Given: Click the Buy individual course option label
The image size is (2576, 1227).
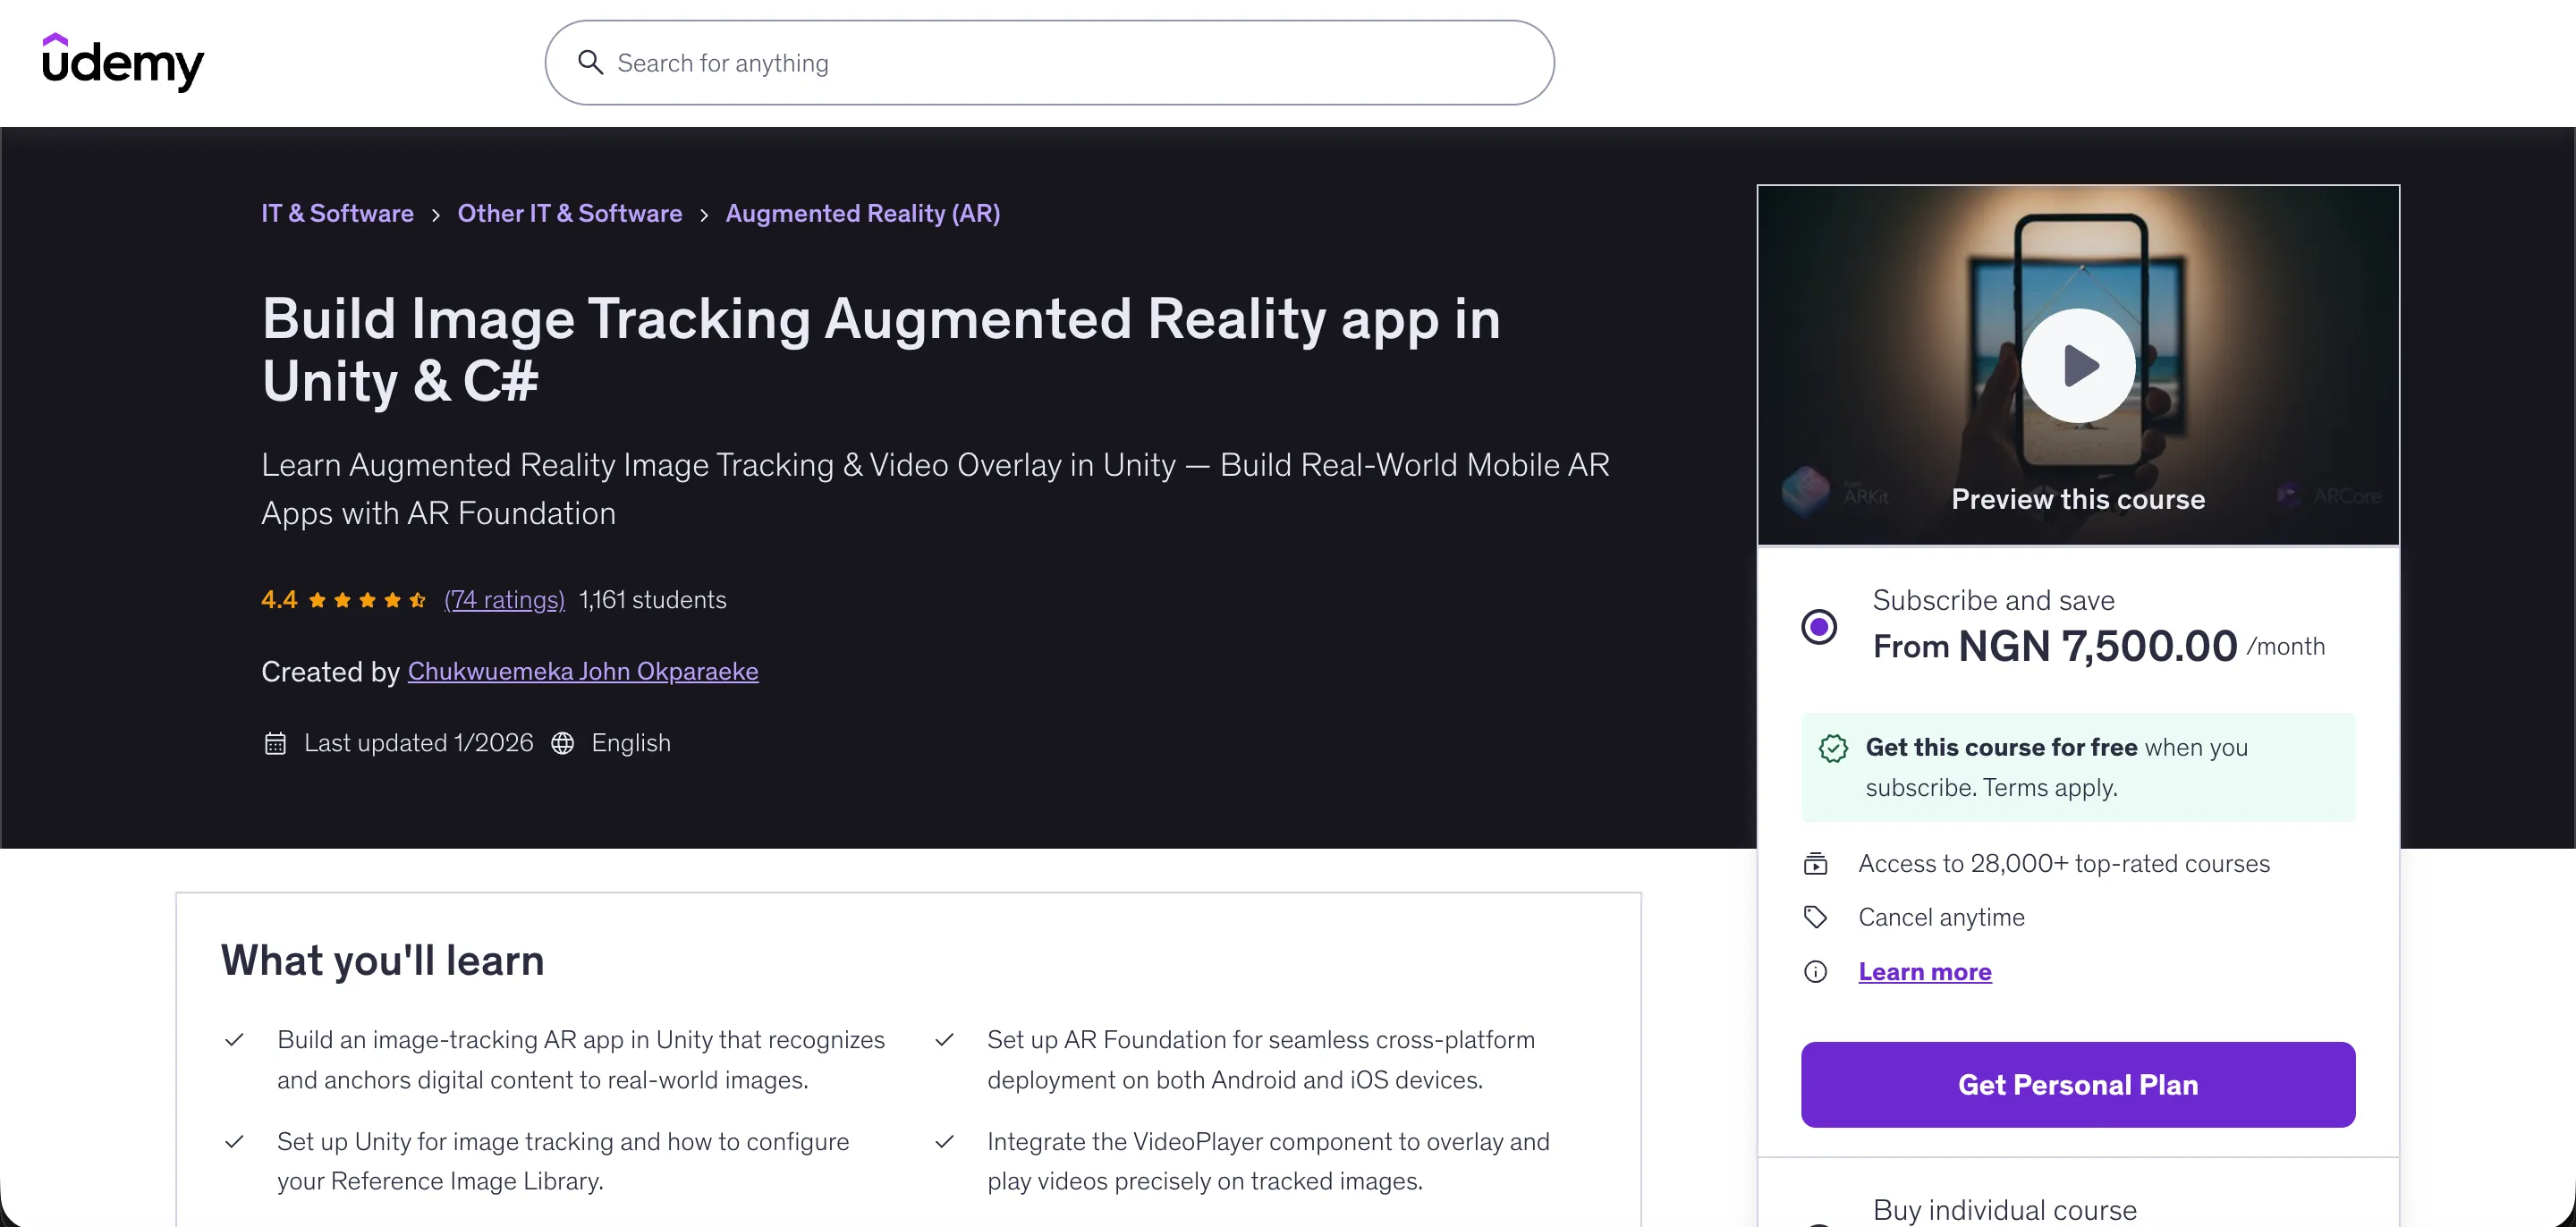Looking at the screenshot, I should click(x=2004, y=1210).
